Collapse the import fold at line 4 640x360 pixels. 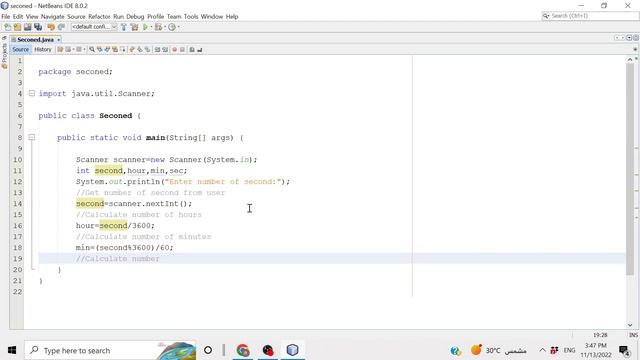(x=32, y=93)
